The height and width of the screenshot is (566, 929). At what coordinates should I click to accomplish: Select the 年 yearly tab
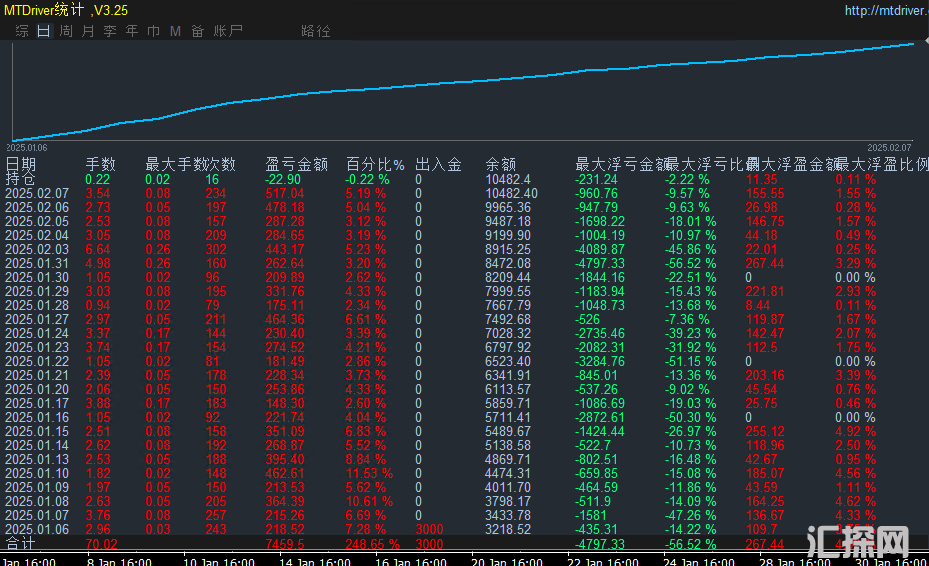(x=132, y=31)
